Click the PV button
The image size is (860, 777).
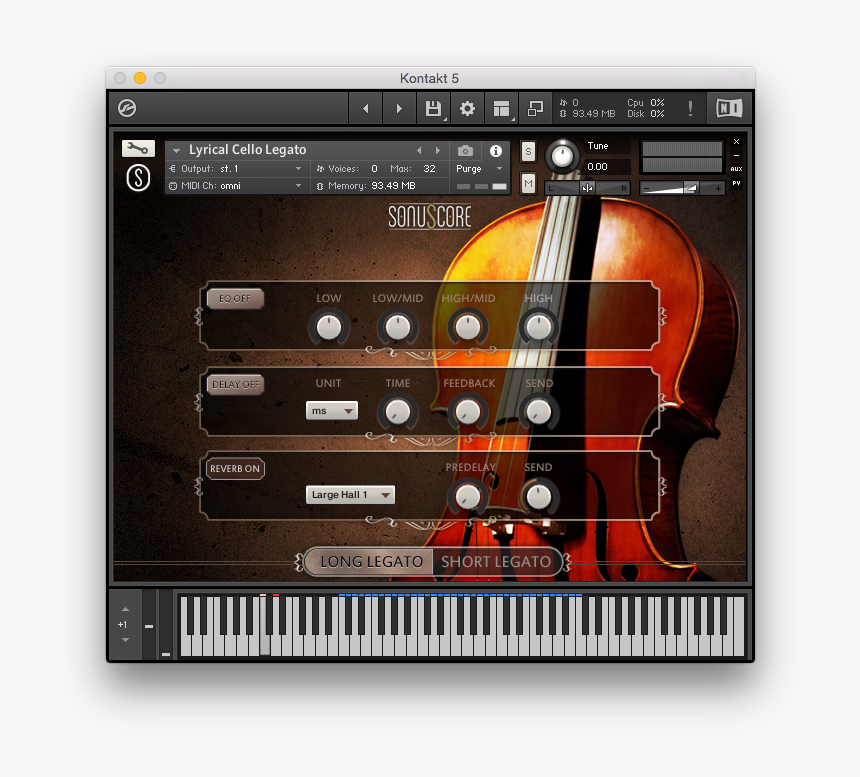(x=737, y=183)
